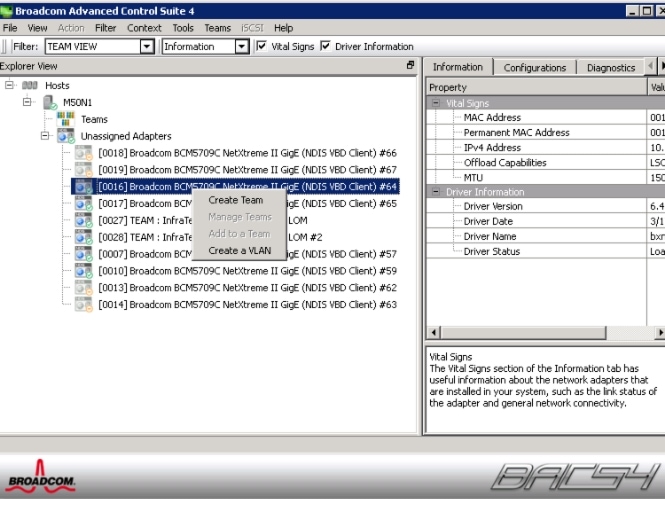This screenshot has height=529, width=665.
Task: Open the Help menu
Action: tap(283, 28)
